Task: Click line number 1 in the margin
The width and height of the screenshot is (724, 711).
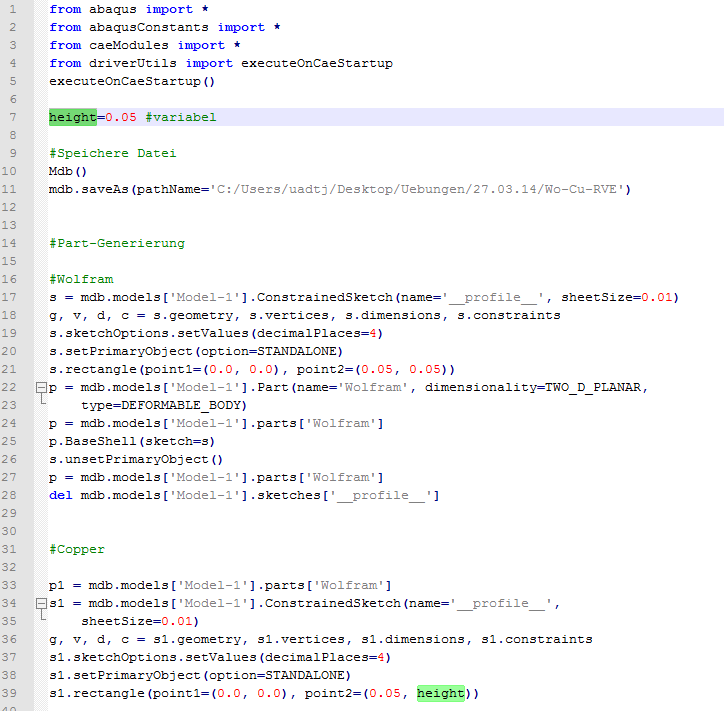Action: coord(12,9)
